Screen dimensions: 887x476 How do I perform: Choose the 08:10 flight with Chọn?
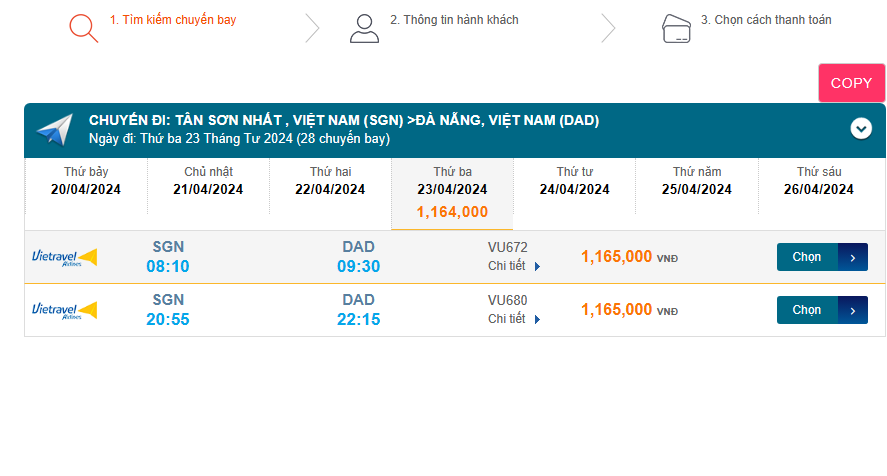(x=807, y=257)
